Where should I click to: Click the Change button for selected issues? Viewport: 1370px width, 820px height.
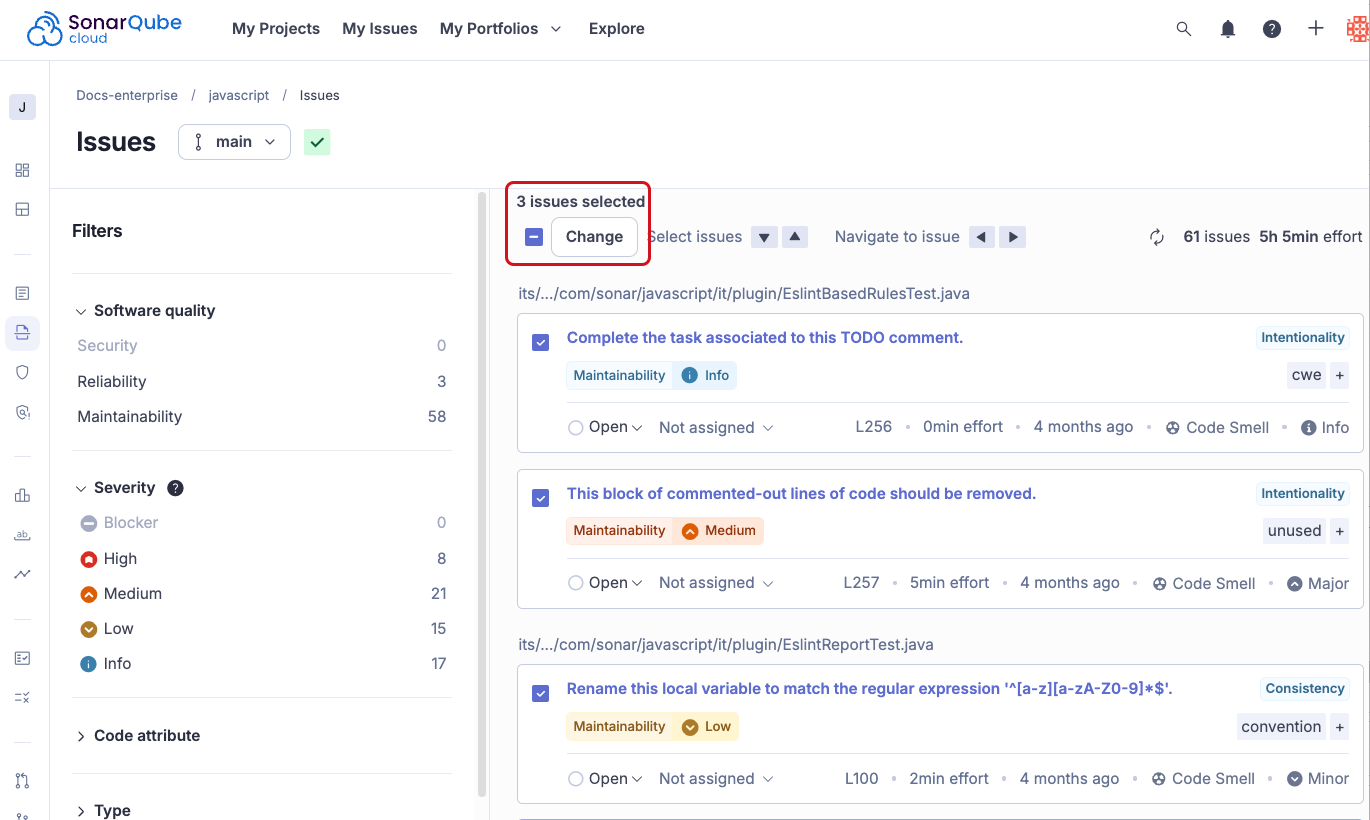pos(594,237)
